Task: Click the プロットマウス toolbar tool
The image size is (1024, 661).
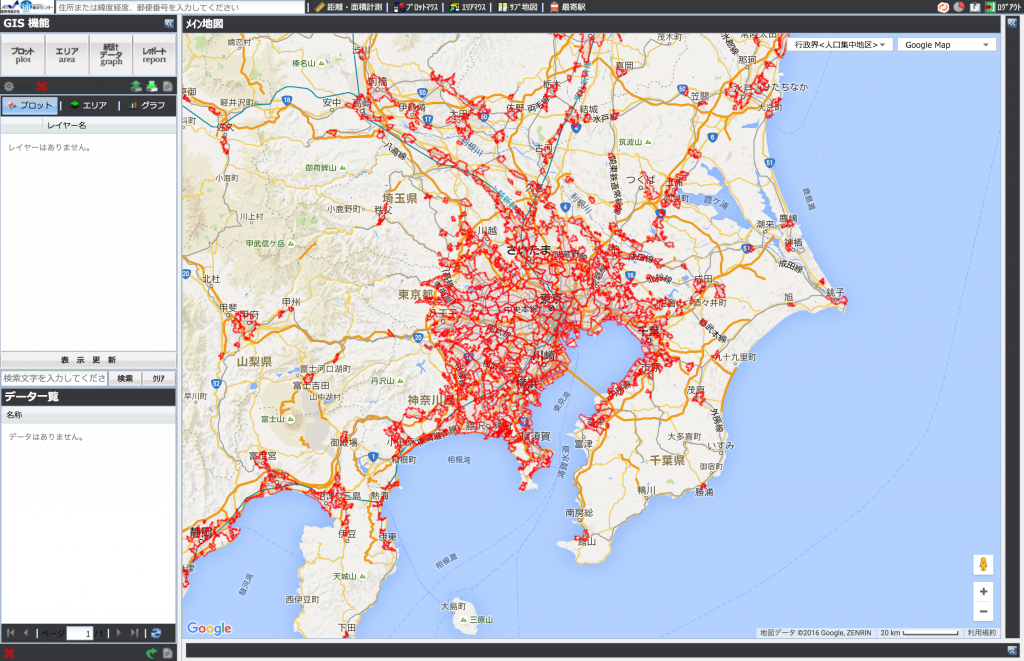Action: tap(415, 7)
